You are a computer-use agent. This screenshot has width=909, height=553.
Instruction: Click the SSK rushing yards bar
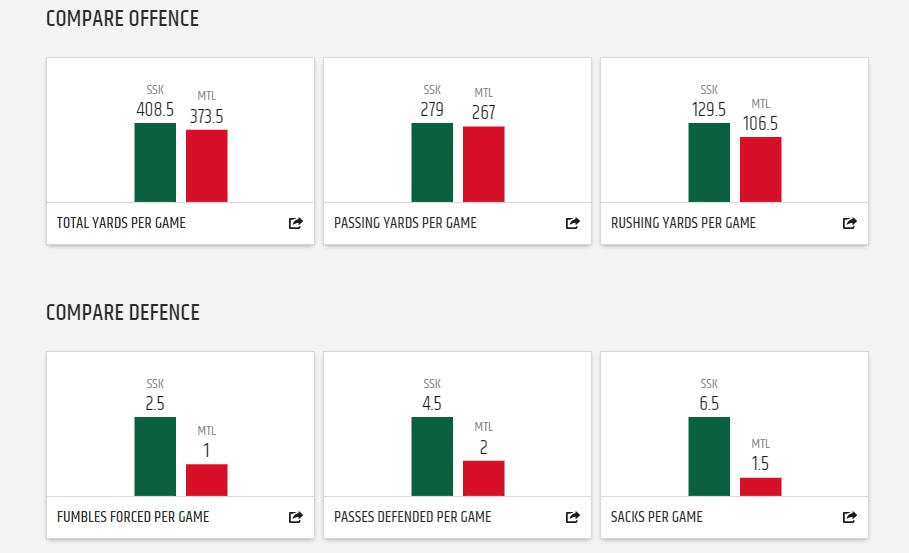[x=709, y=162]
